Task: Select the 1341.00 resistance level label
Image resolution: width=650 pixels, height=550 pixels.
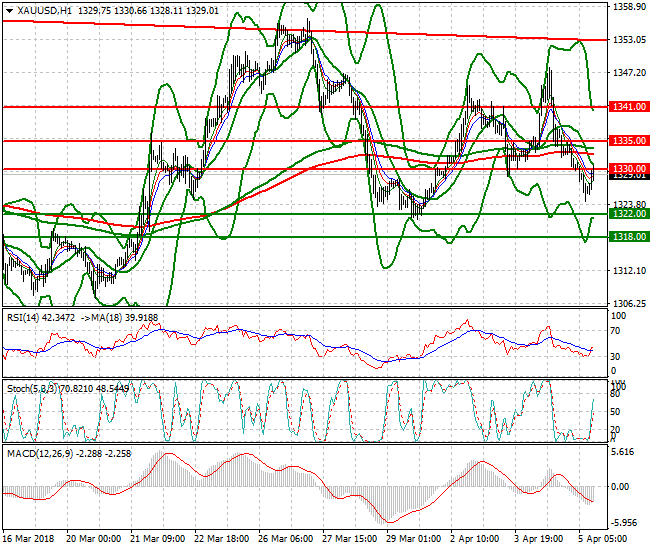Action: [625, 106]
